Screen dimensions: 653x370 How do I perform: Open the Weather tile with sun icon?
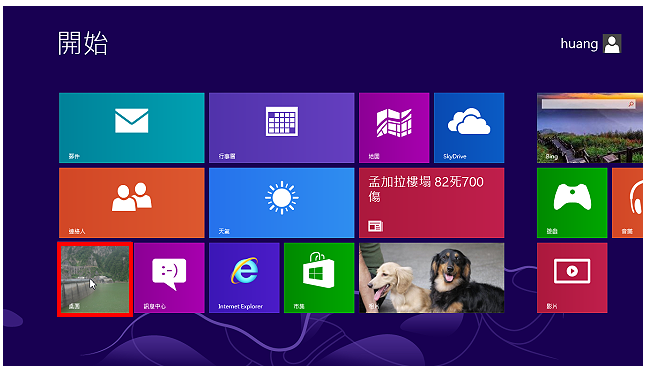pyautogui.click(x=282, y=202)
